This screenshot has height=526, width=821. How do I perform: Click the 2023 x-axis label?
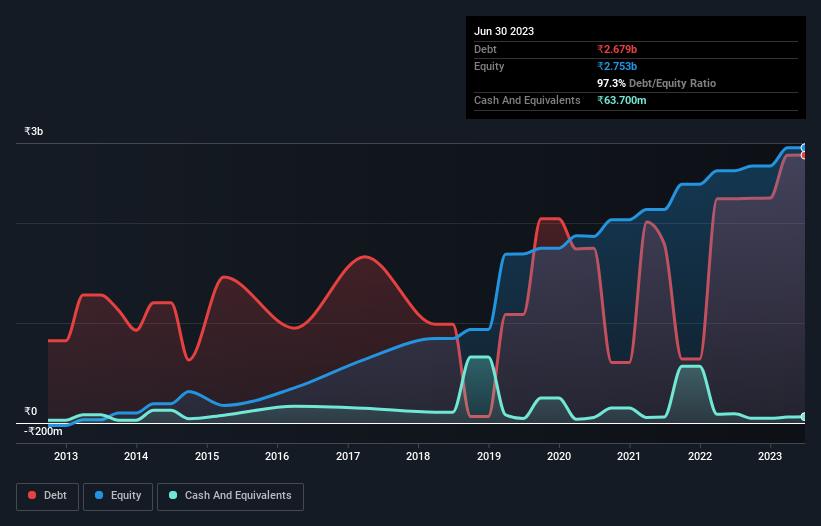770,456
